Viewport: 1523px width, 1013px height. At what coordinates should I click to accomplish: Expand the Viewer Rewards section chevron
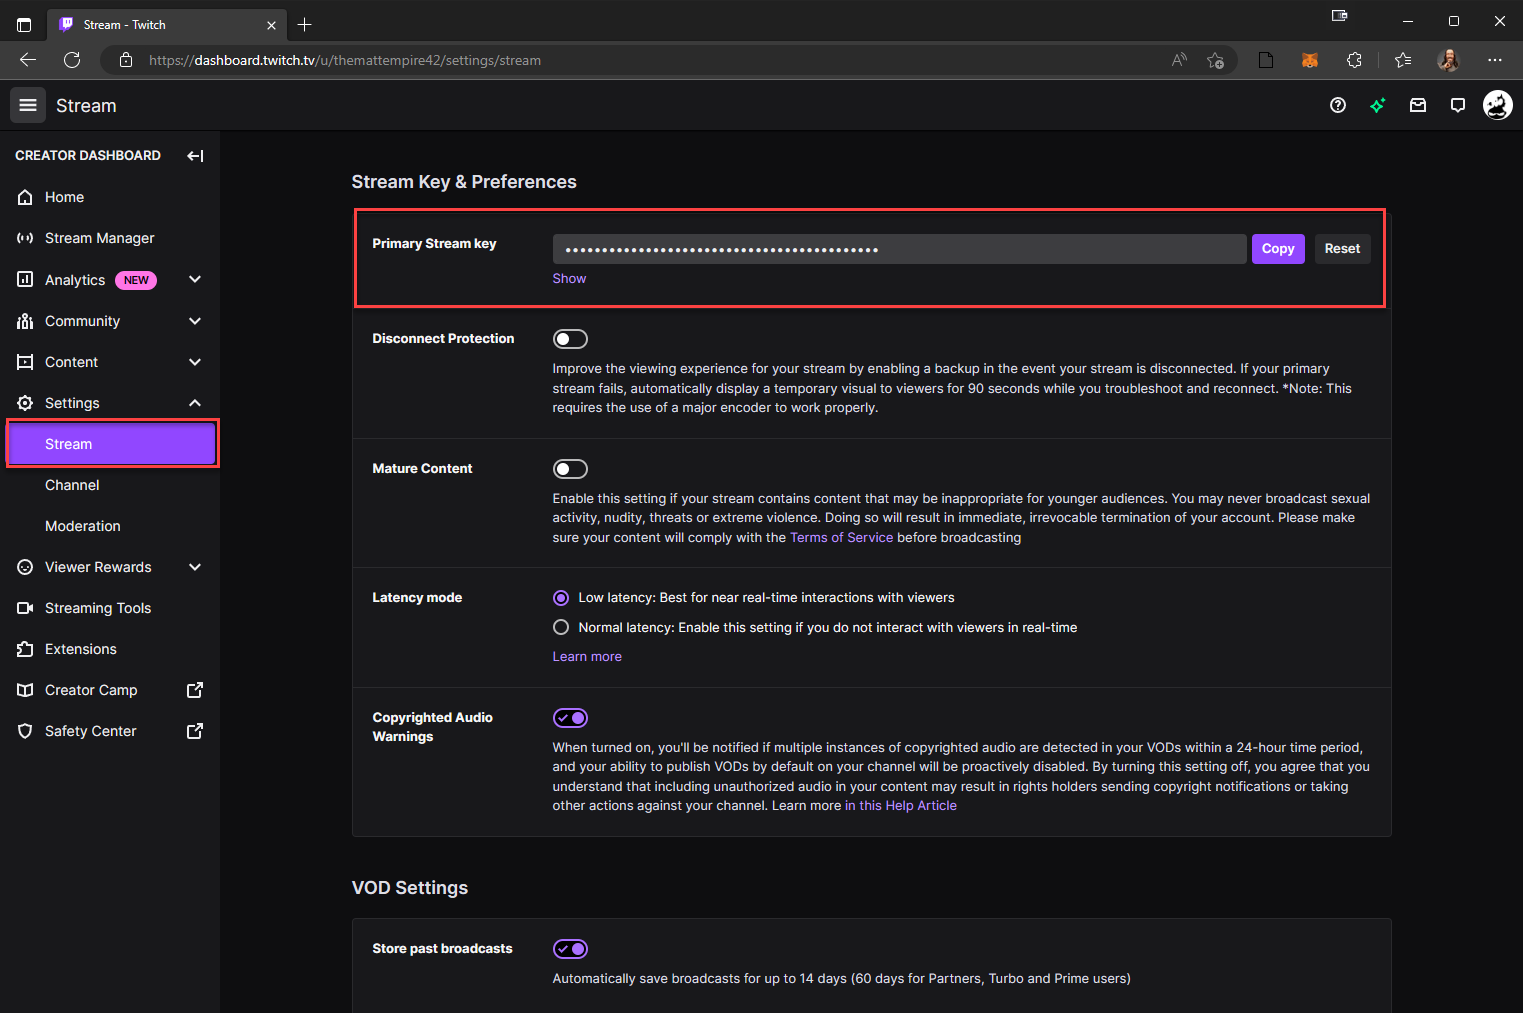coord(195,567)
